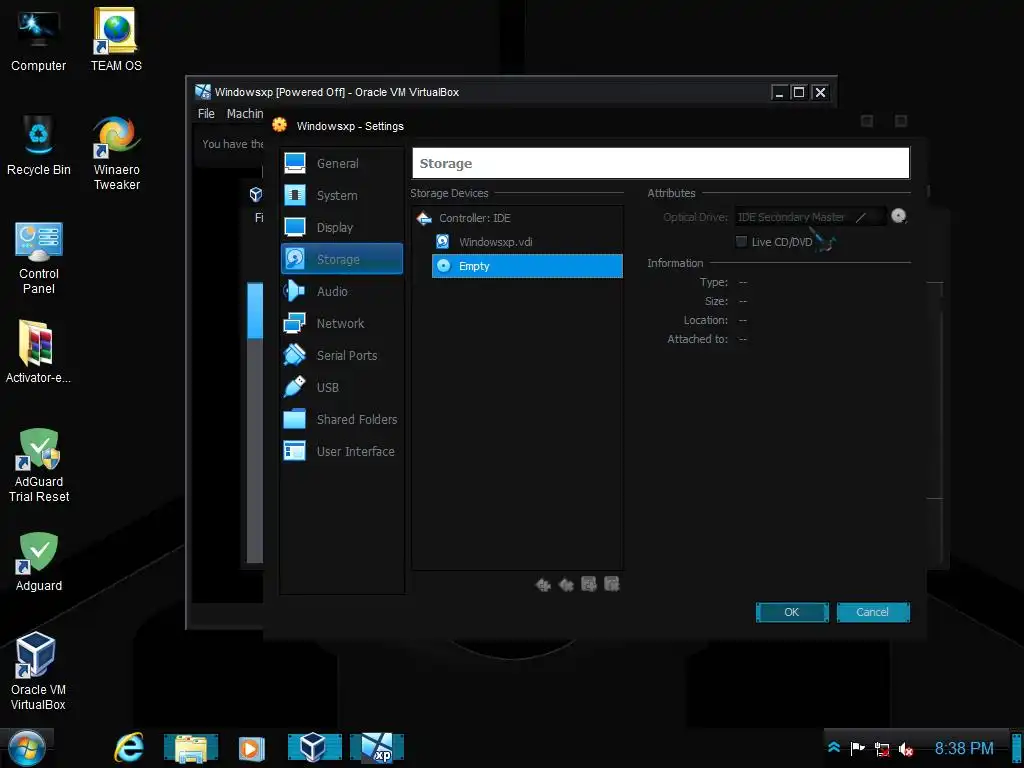This screenshot has height=768, width=1024.
Task: Launch Internet Explorer from the taskbar
Action: click(x=129, y=747)
